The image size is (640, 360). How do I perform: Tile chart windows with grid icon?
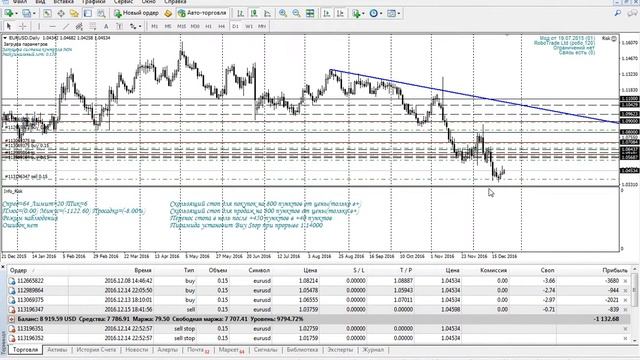click(310, 13)
